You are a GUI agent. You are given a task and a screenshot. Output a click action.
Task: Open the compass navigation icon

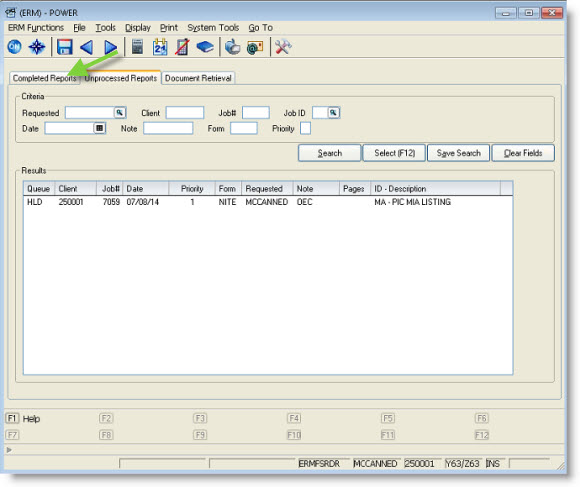pyautogui.click(x=37, y=47)
